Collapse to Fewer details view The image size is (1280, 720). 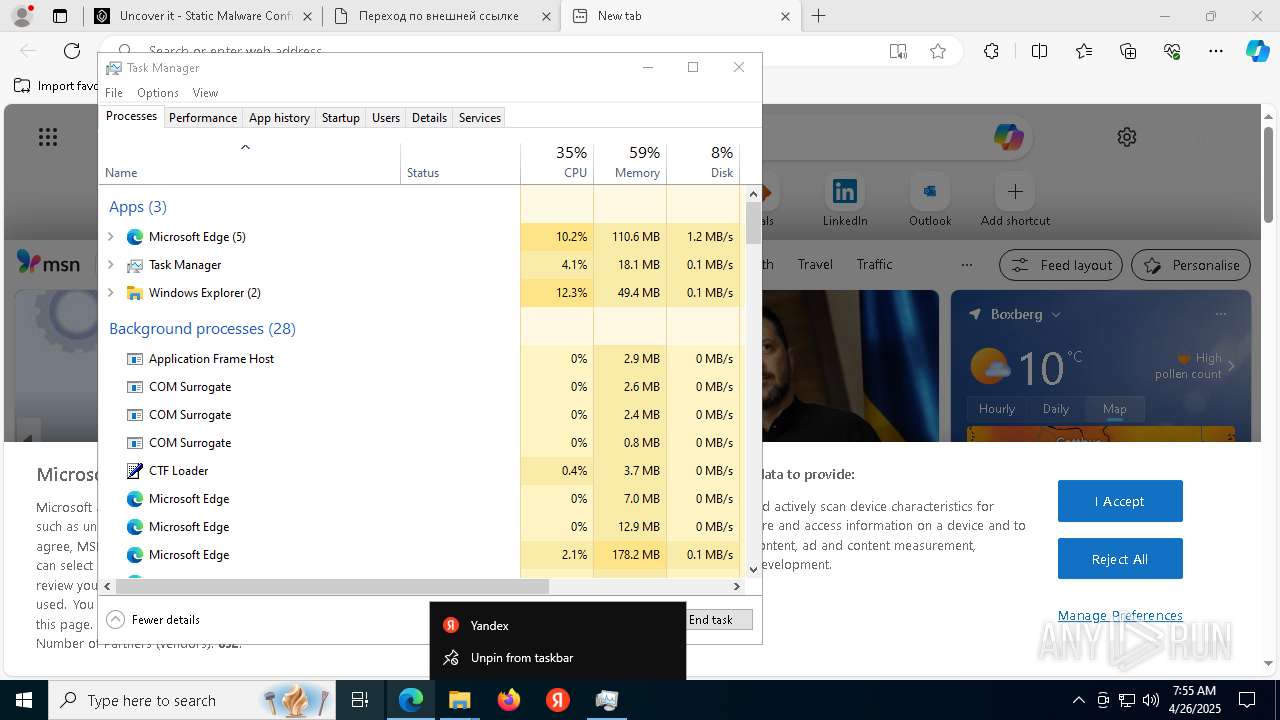click(x=153, y=619)
